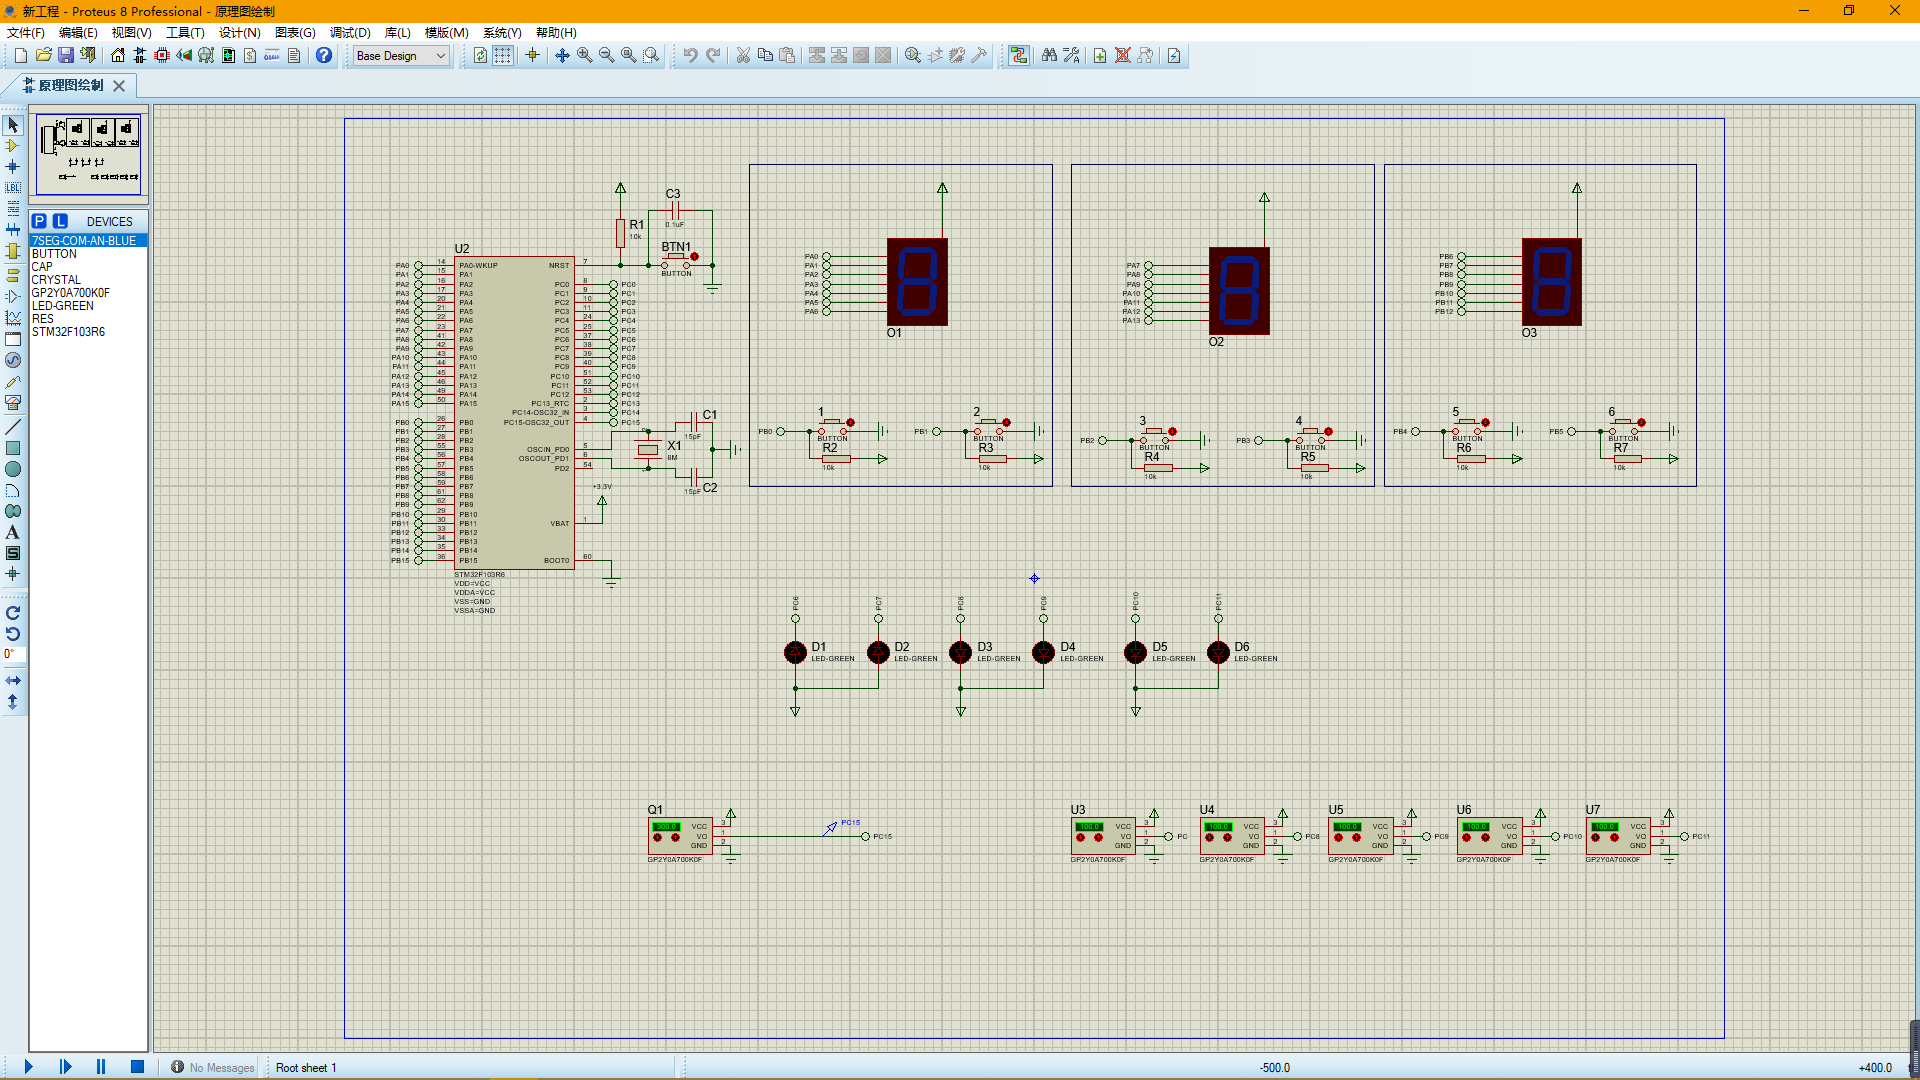Viewport: 1920px width, 1080px height.
Task: Add a new sheet to the design
Action: 1100,56
